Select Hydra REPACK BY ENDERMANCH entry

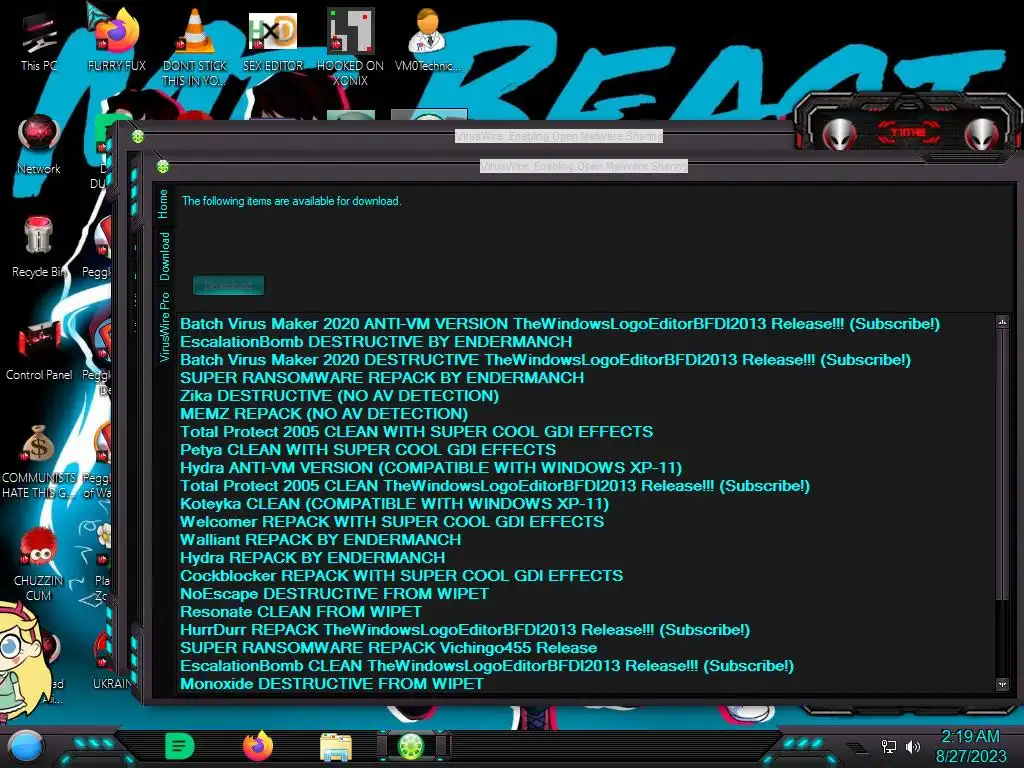click(x=312, y=558)
